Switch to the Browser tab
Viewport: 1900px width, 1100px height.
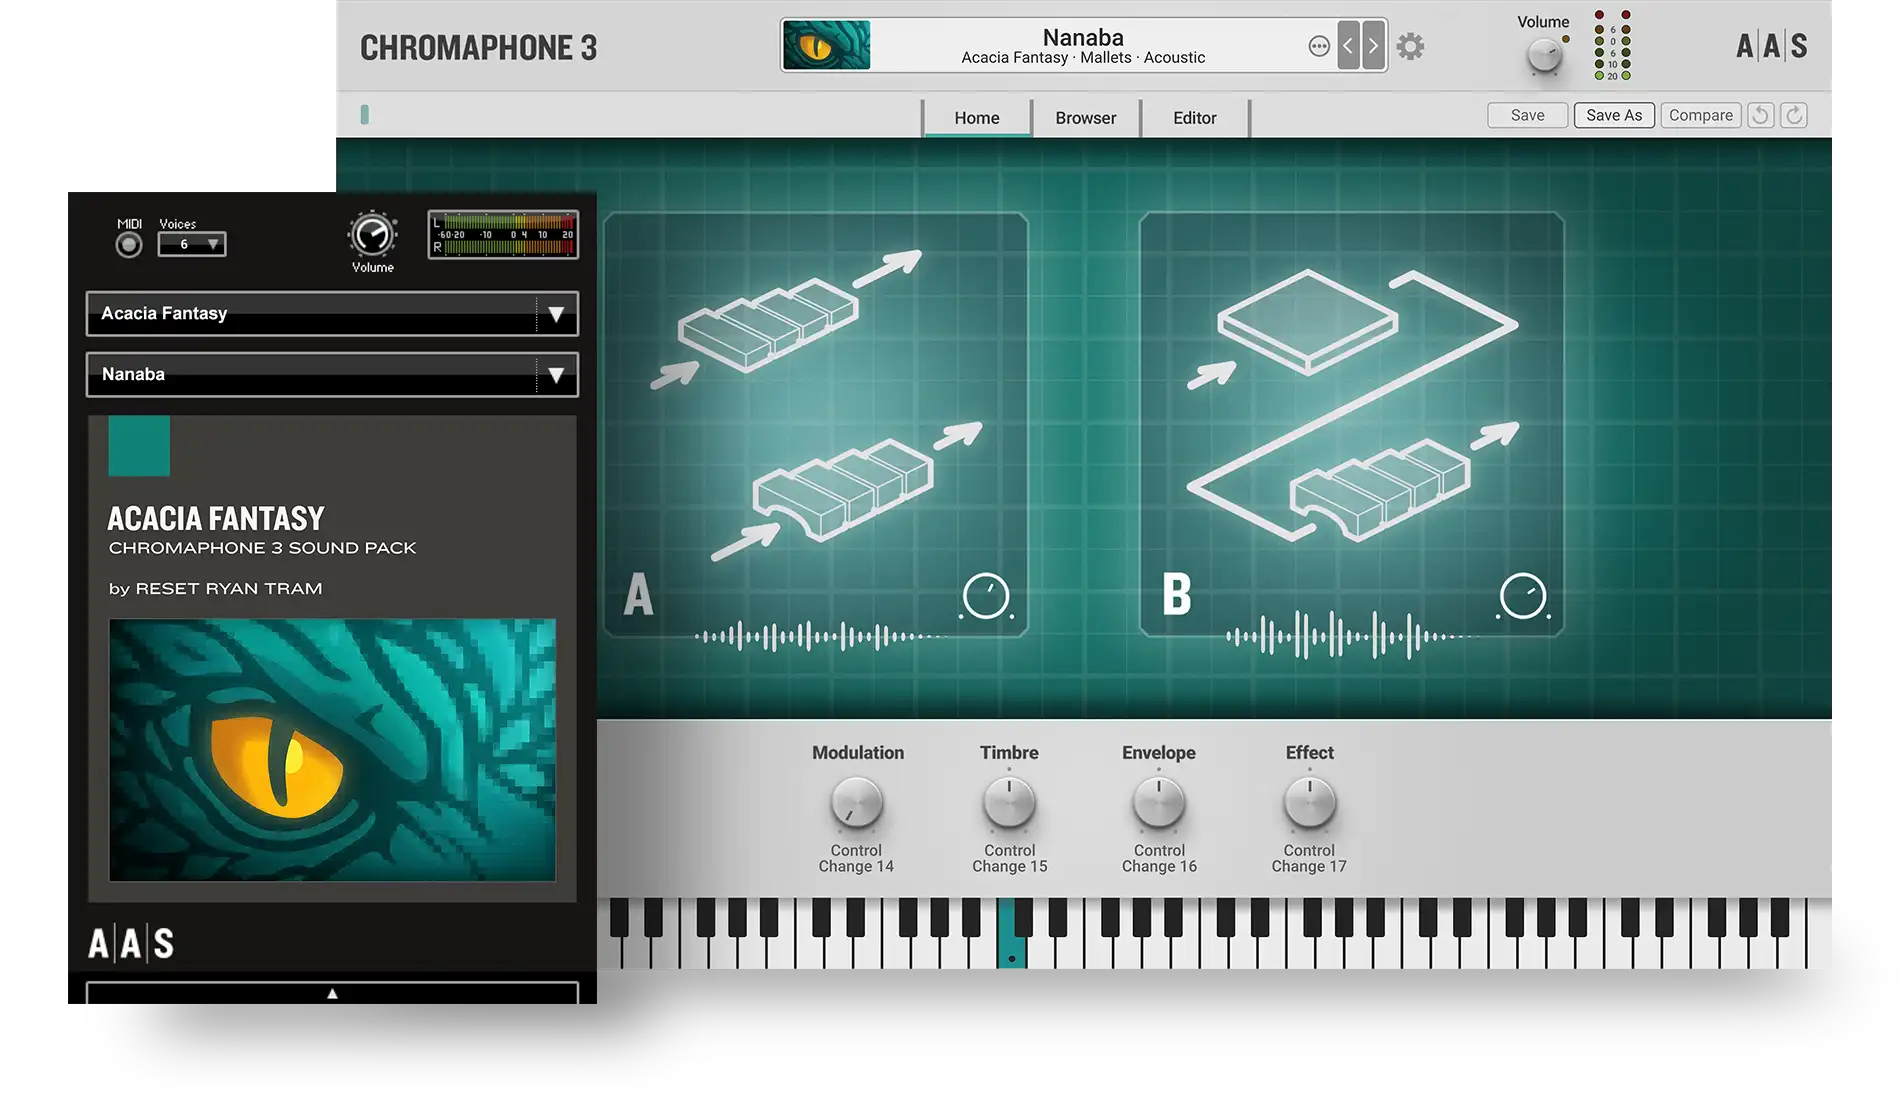pyautogui.click(x=1086, y=118)
